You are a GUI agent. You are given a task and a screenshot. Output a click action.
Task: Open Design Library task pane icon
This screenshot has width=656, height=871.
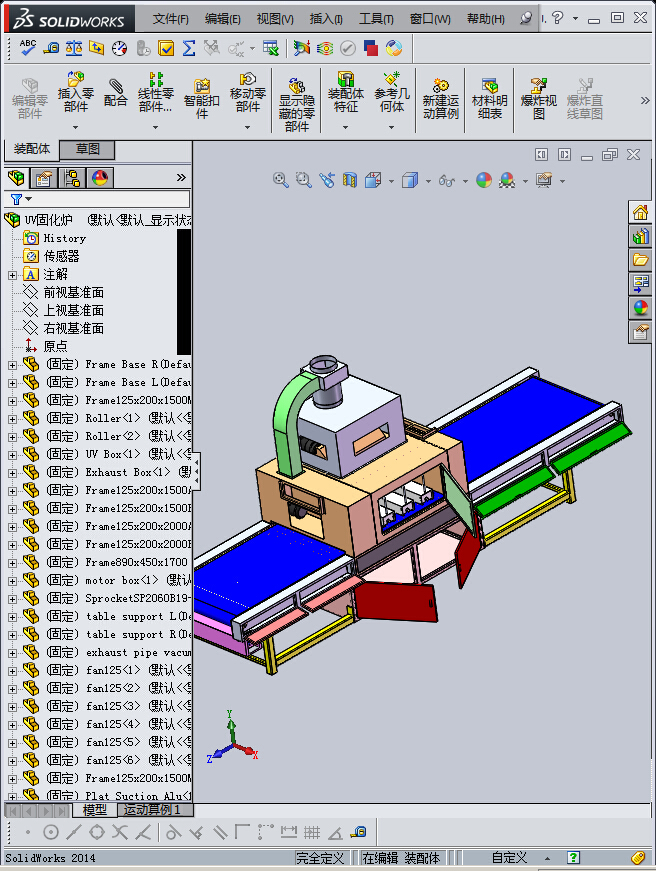[x=640, y=236]
